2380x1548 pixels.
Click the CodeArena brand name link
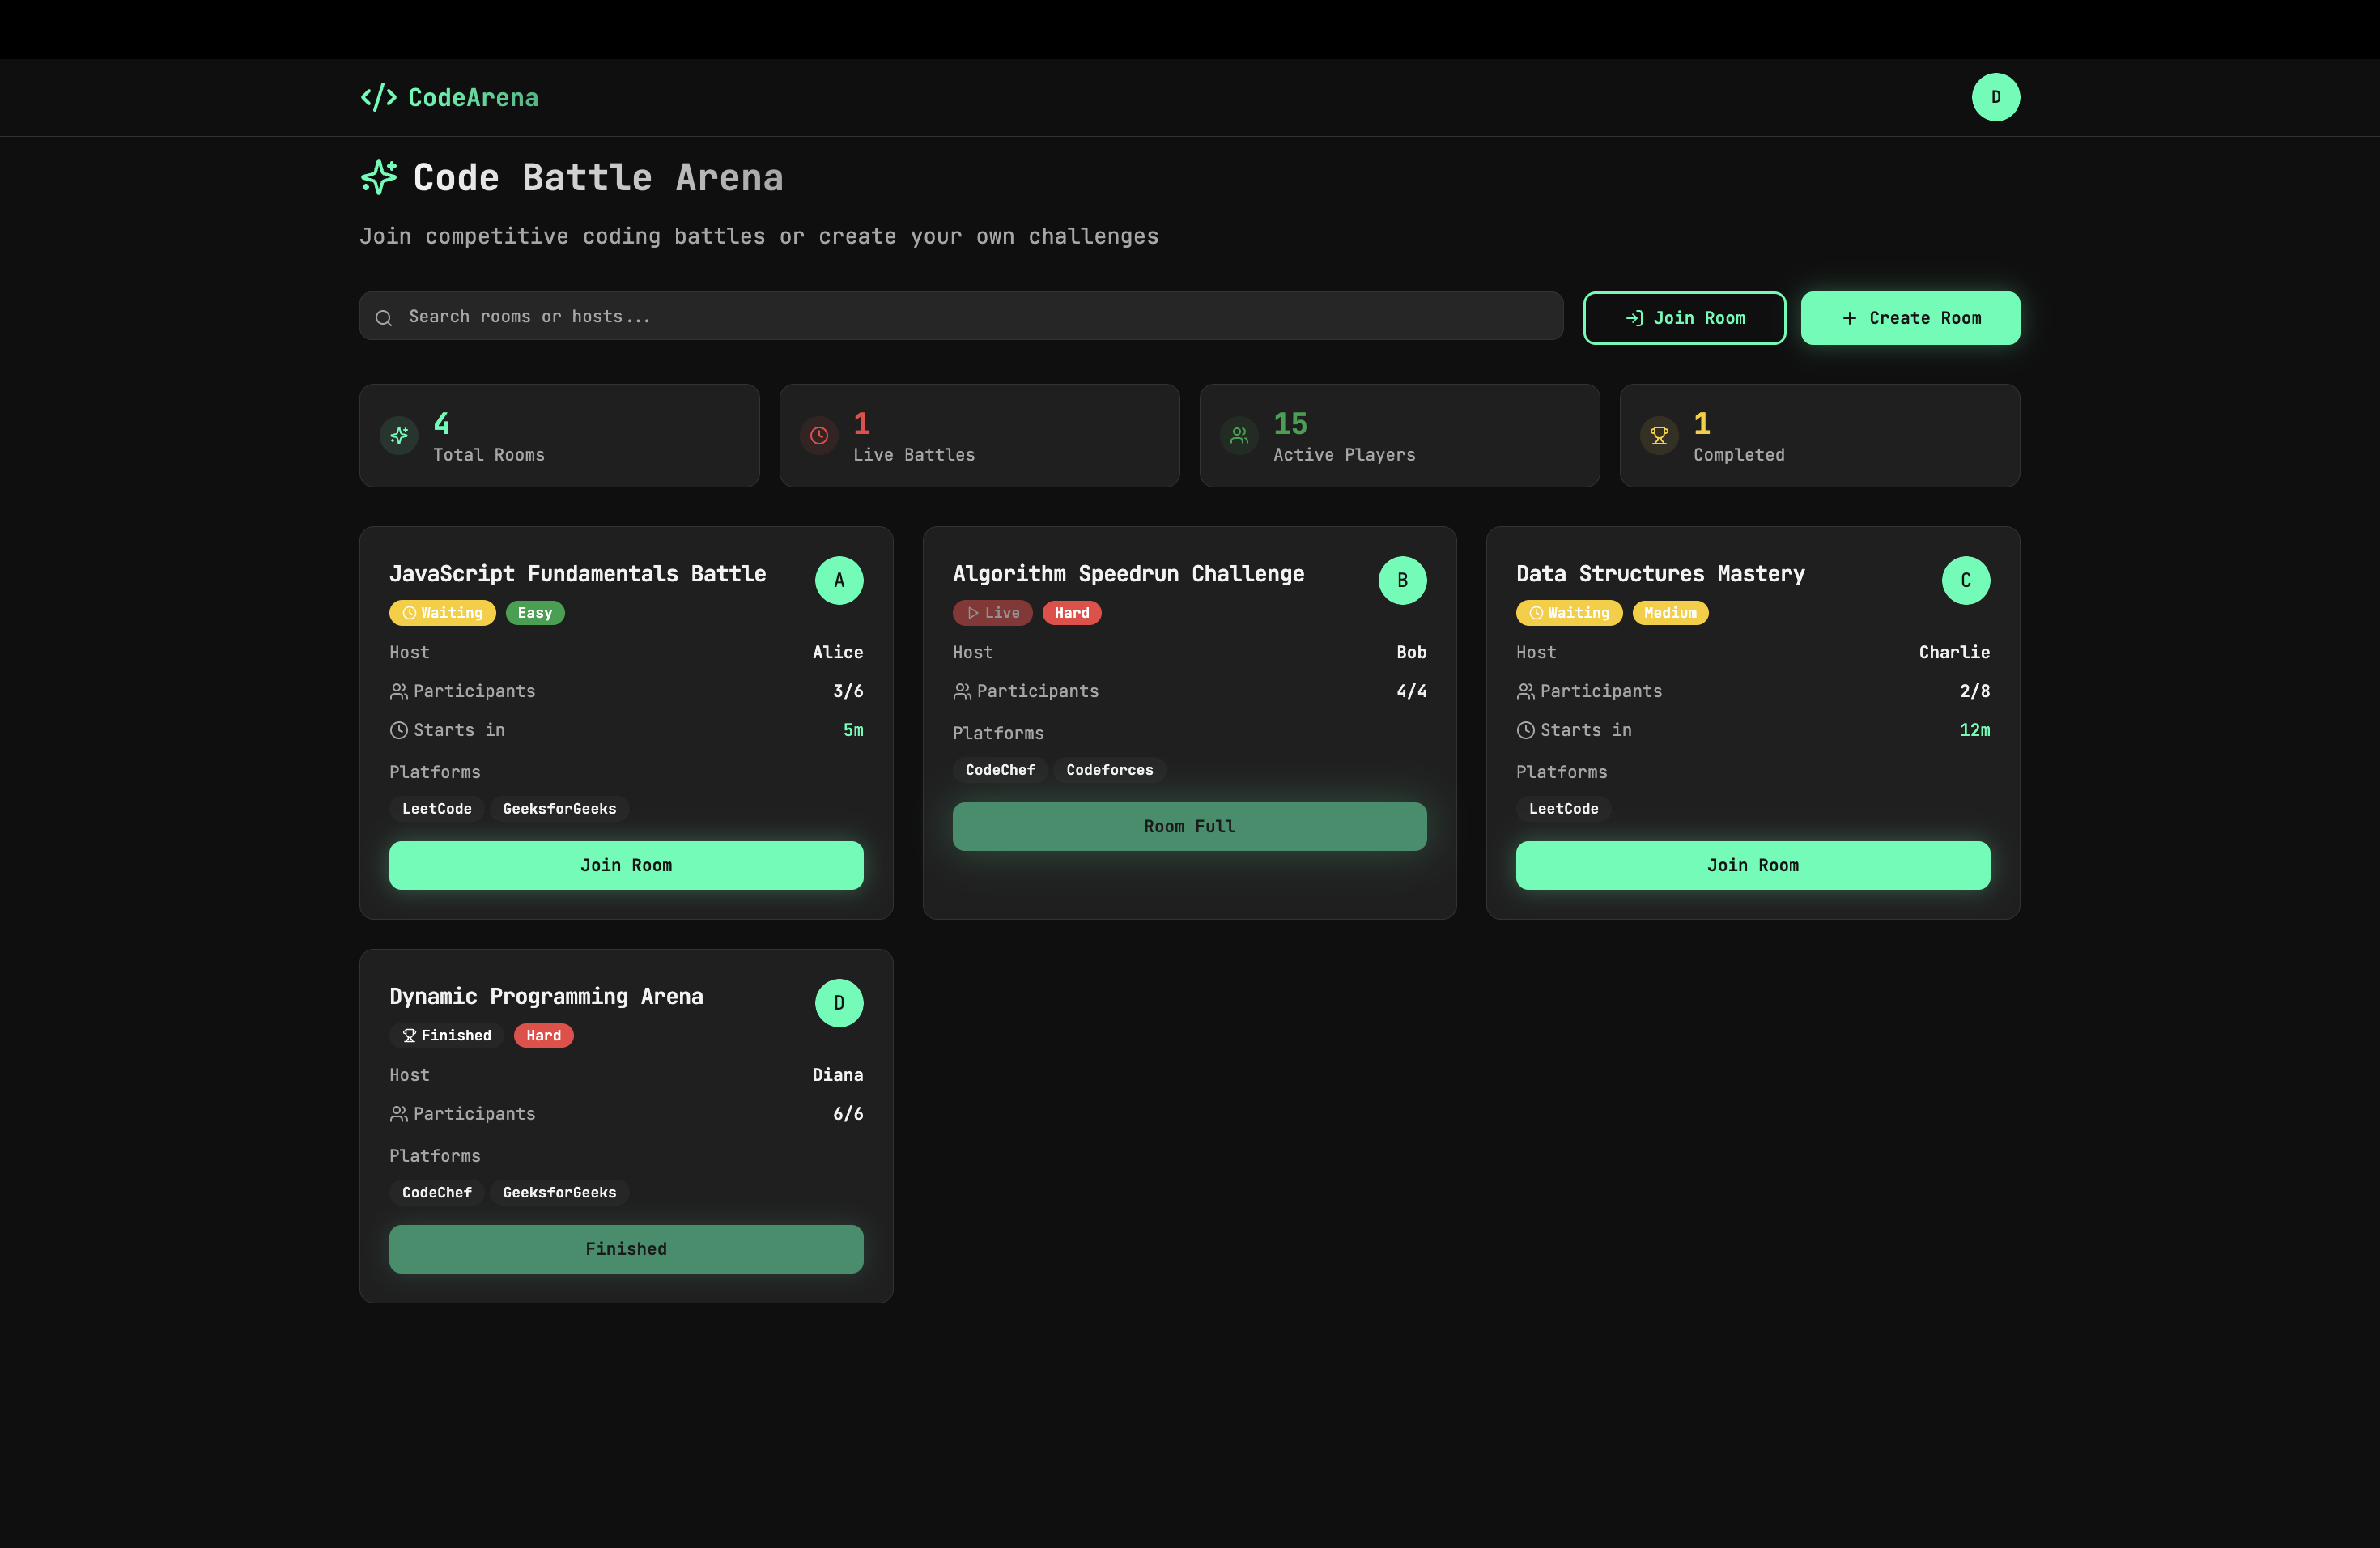473,97
